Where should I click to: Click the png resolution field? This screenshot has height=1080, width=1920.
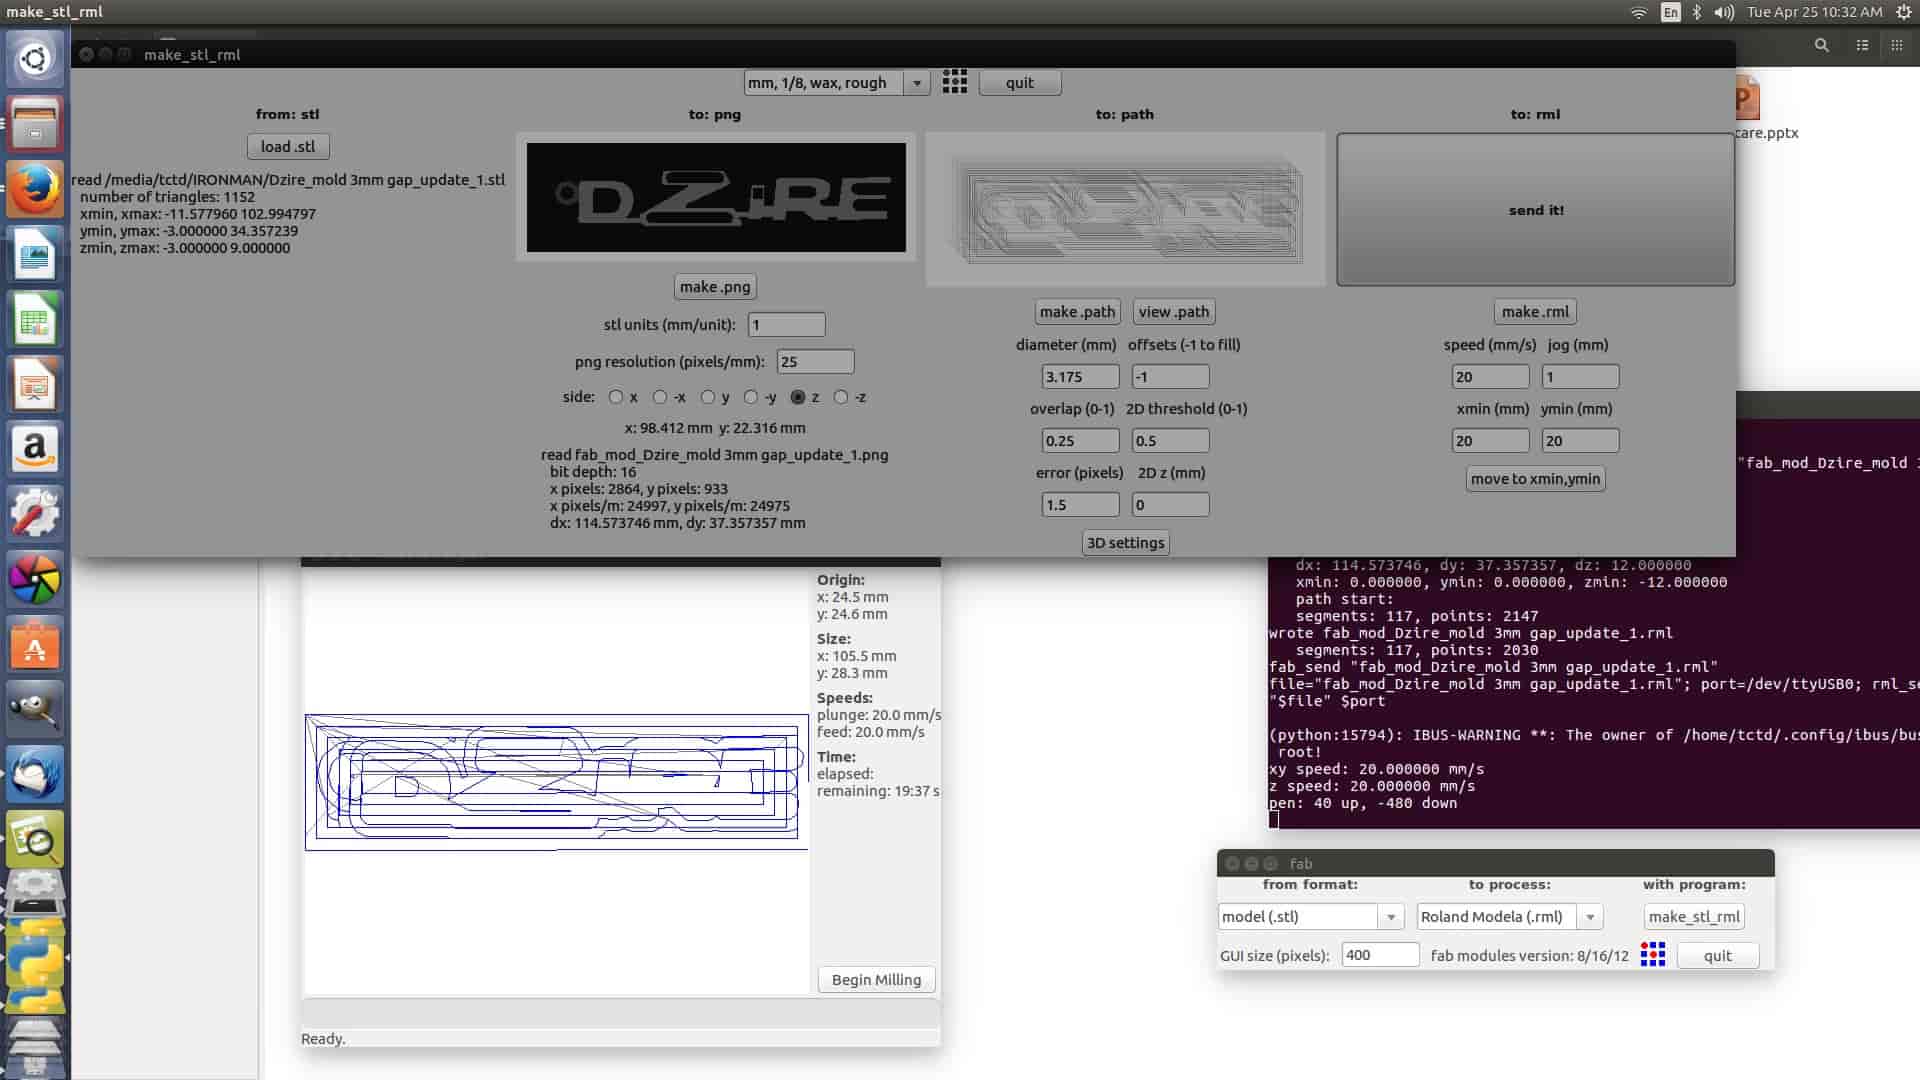click(x=816, y=362)
